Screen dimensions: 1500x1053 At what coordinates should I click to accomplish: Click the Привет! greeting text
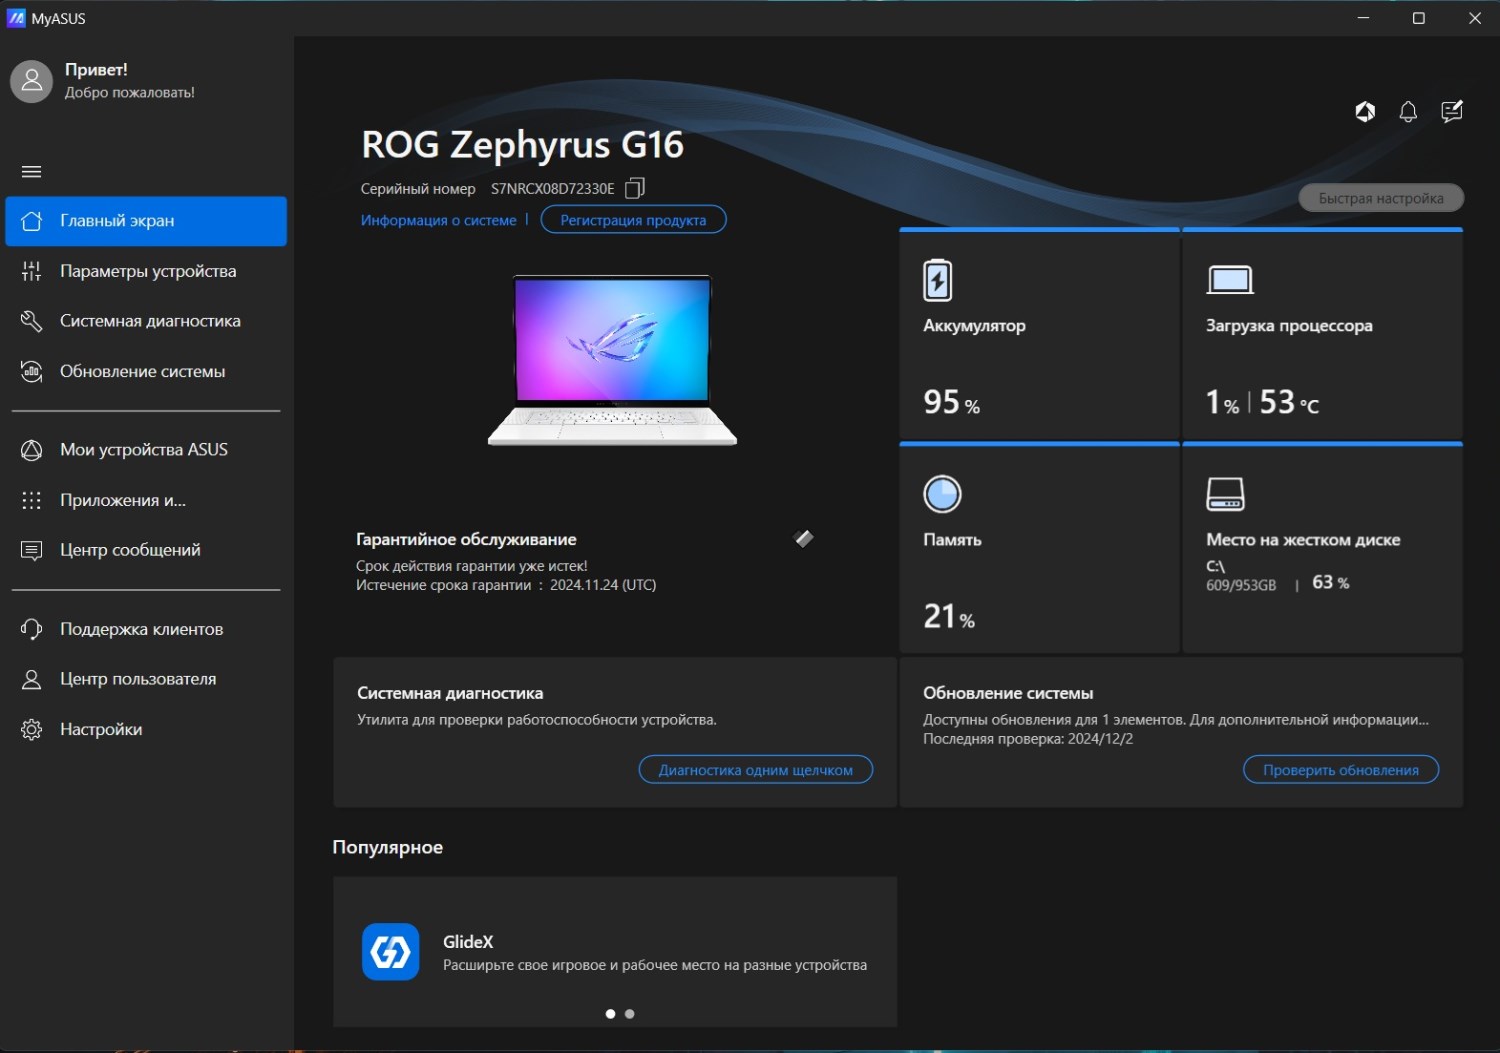[x=96, y=70]
